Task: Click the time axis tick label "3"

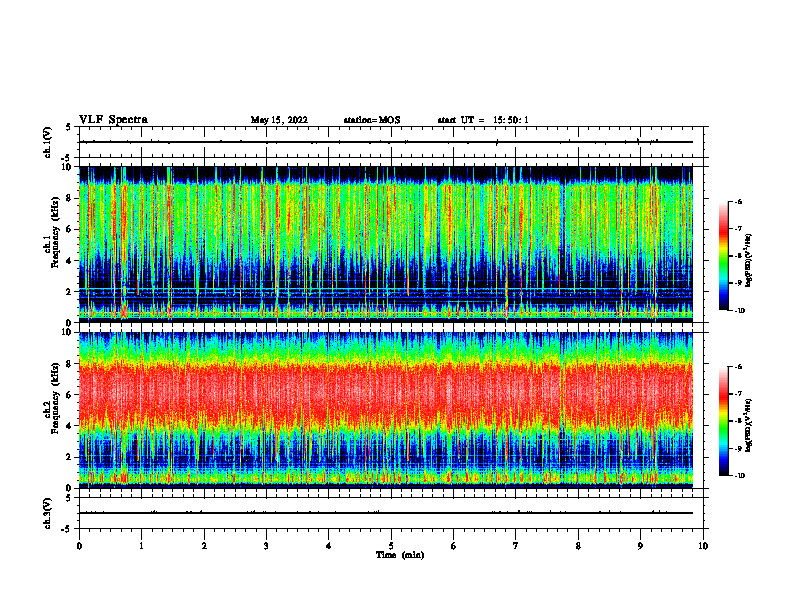Action: [x=266, y=546]
